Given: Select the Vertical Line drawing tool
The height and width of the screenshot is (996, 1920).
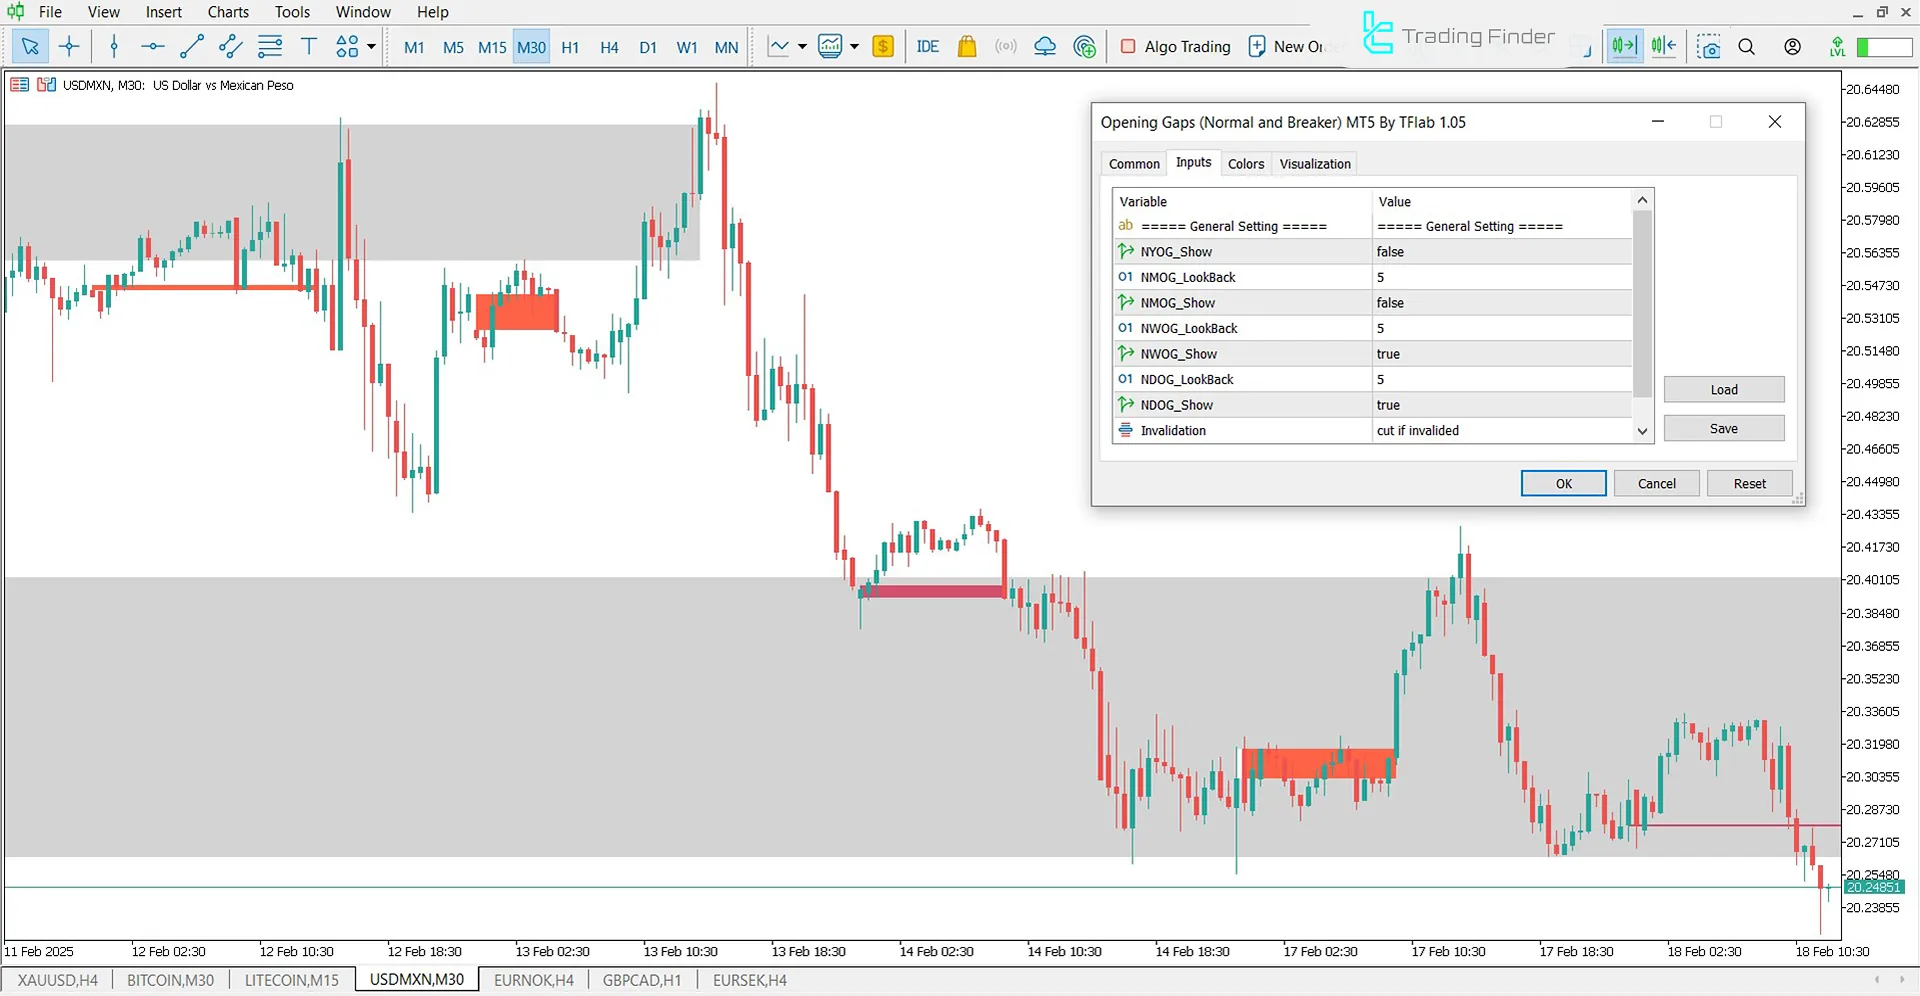Looking at the screenshot, I should (114, 46).
